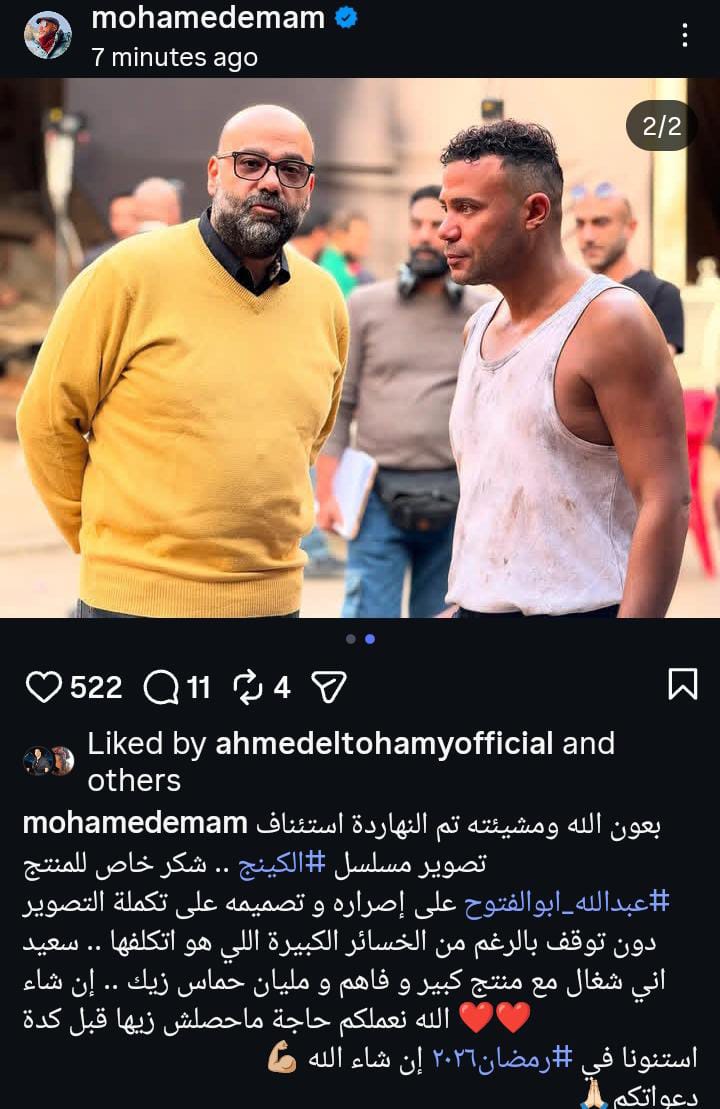This screenshot has width=720, height=1109.
Task: Save post with bookmark icon
Action: [683, 684]
